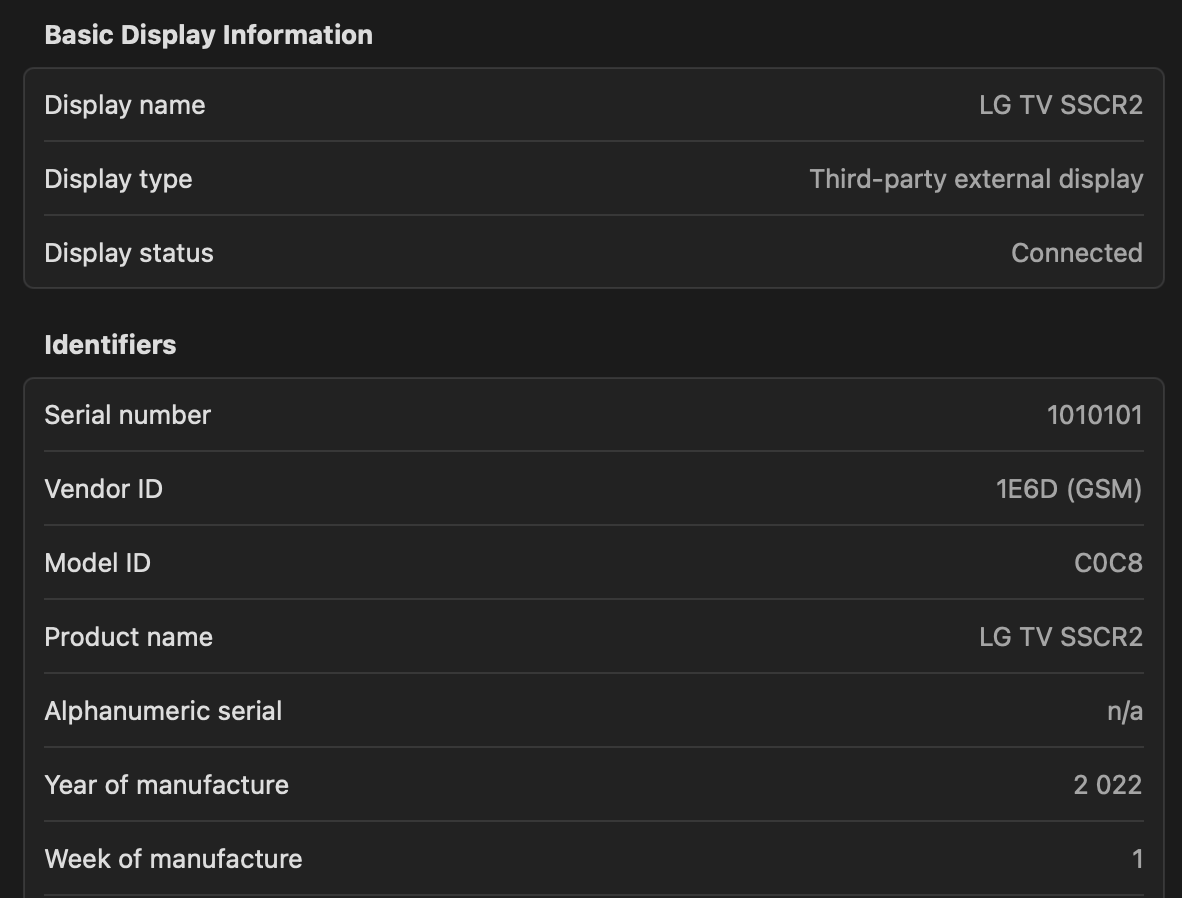Click the Product name label

128,637
